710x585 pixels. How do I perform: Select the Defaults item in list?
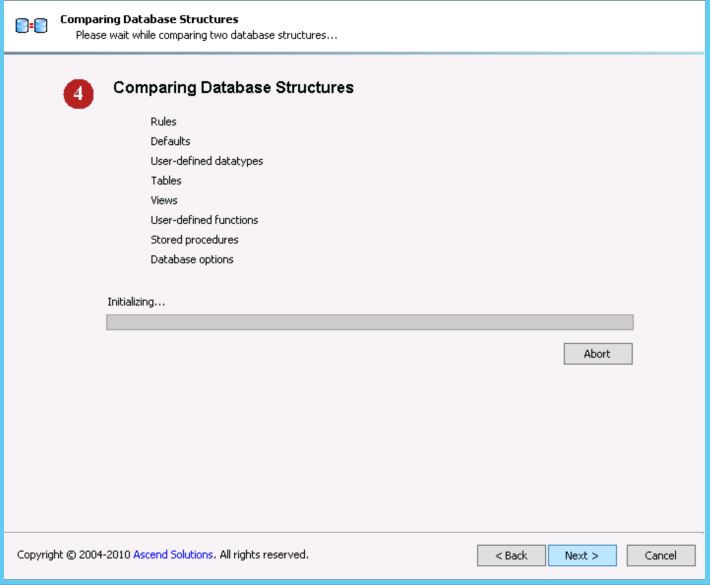coord(170,142)
